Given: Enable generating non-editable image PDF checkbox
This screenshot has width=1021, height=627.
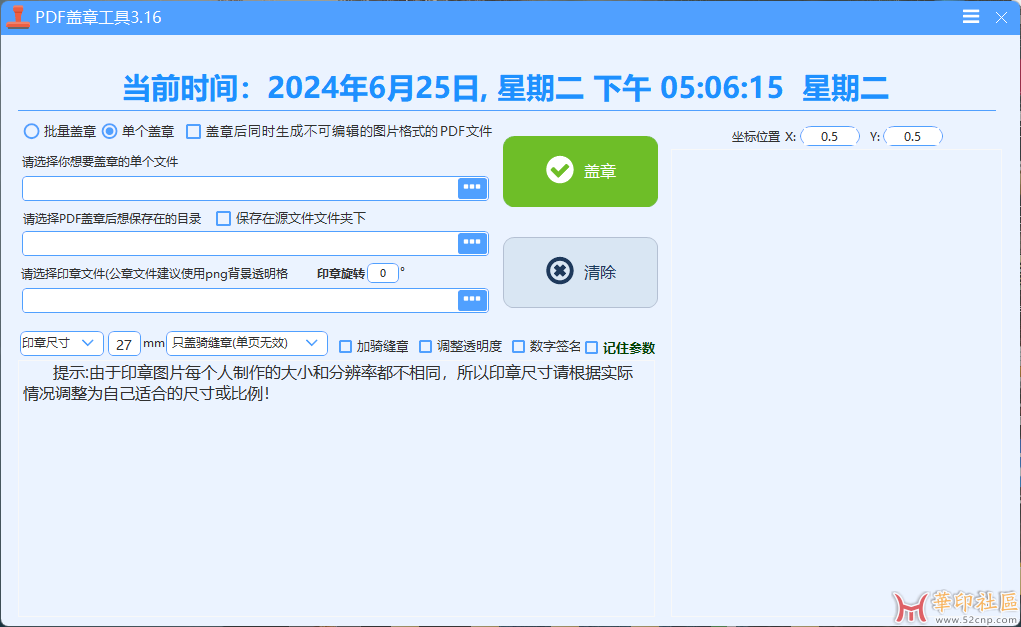Looking at the screenshot, I should point(194,131).
